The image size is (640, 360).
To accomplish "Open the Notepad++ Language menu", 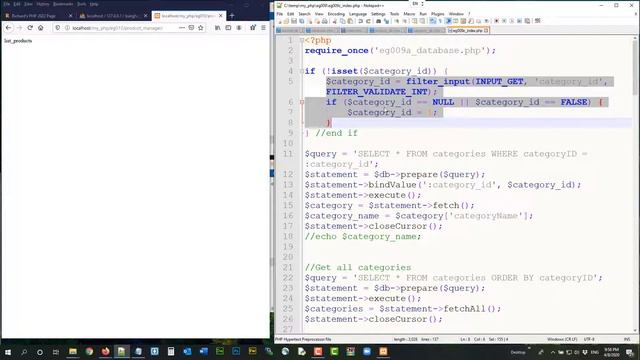I will click(x=358, y=14).
